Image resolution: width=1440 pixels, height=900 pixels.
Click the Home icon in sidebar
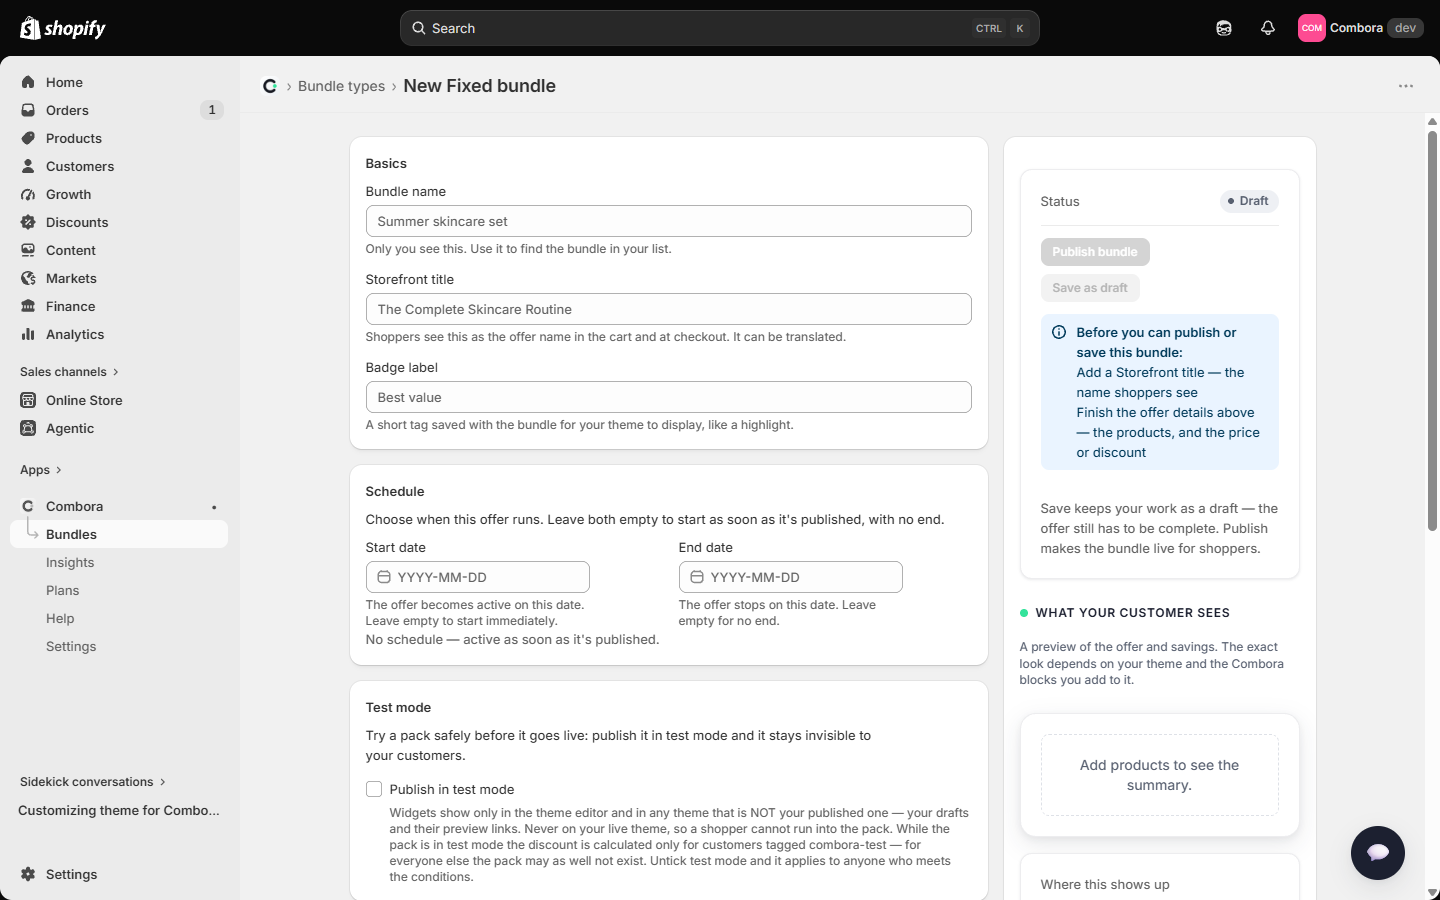[28, 82]
